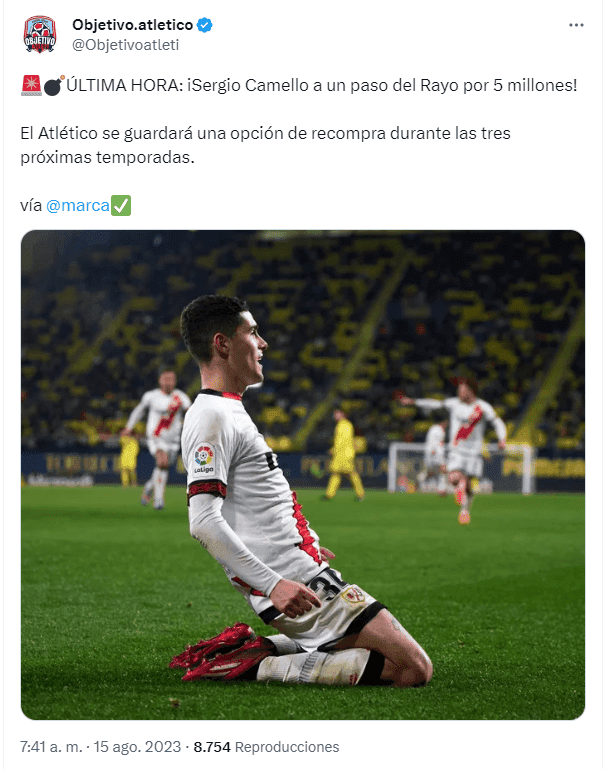Click the bomb emoji before ÚLTIMA HORA
Image resolution: width=603 pixels, height=769 pixels.
[x=54, y=85]
